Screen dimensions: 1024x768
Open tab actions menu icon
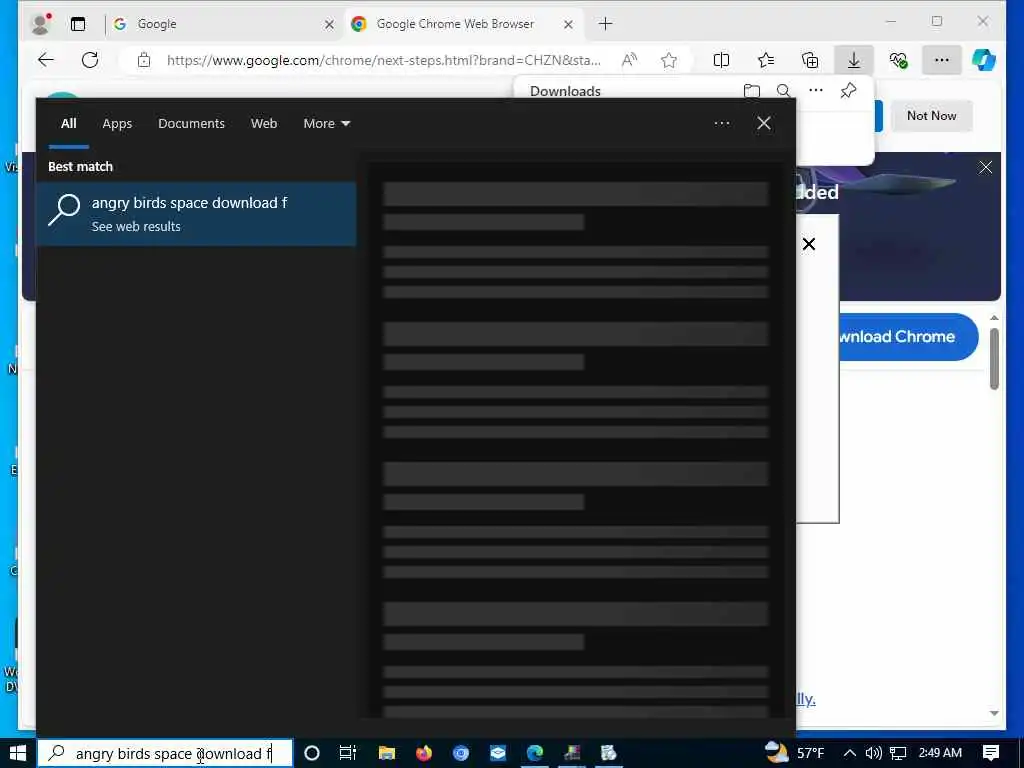pyautogui.click(x=78, y=24)
